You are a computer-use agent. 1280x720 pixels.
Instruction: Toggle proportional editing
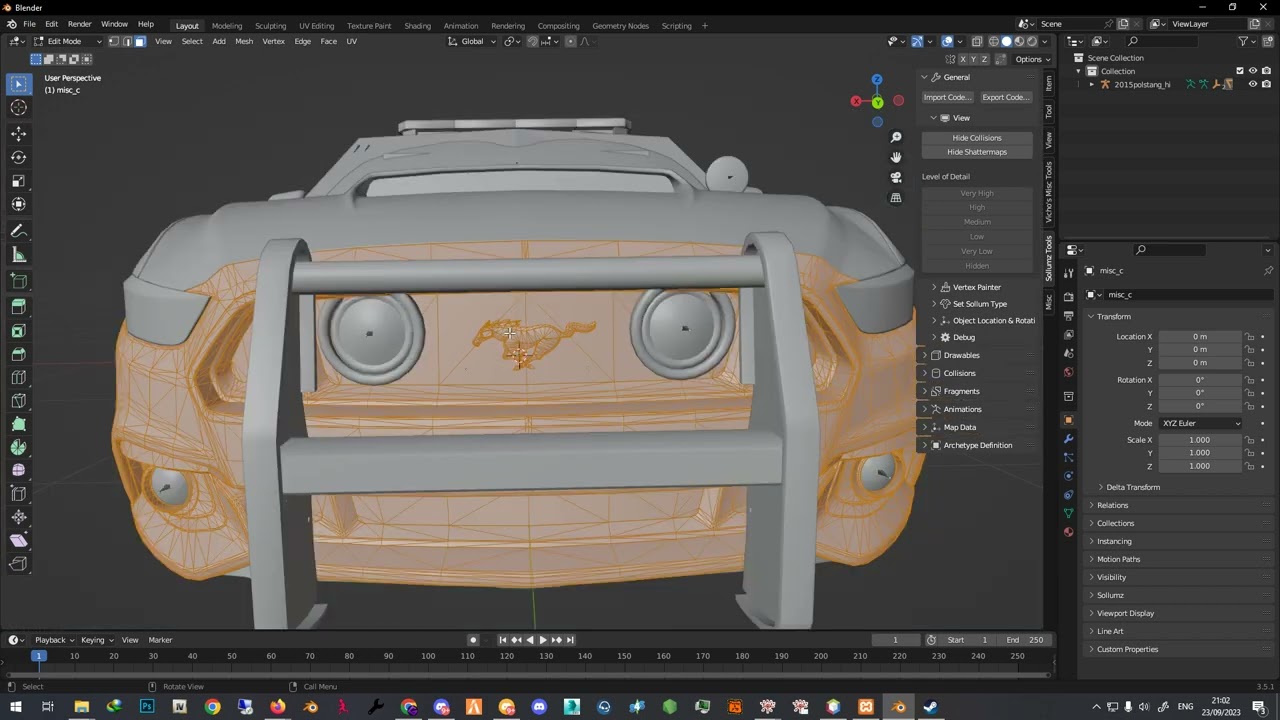pyautogui.click(x=571, y=41)
